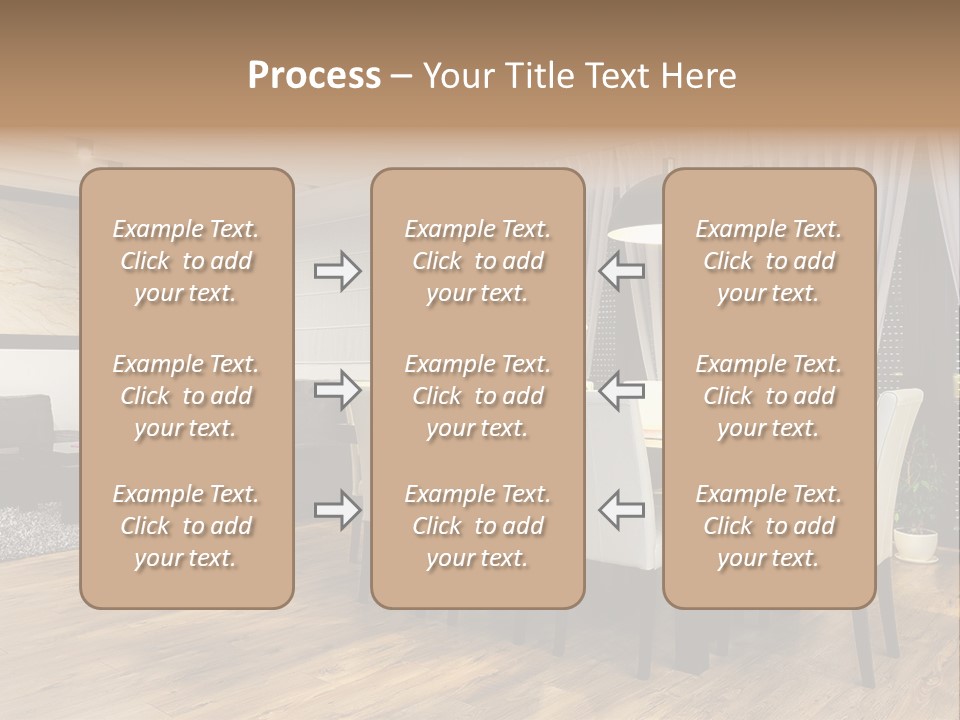Viewport: 960px width, 720px height.
Task: Click middle Example Text in right box
Action: [768, 396]
